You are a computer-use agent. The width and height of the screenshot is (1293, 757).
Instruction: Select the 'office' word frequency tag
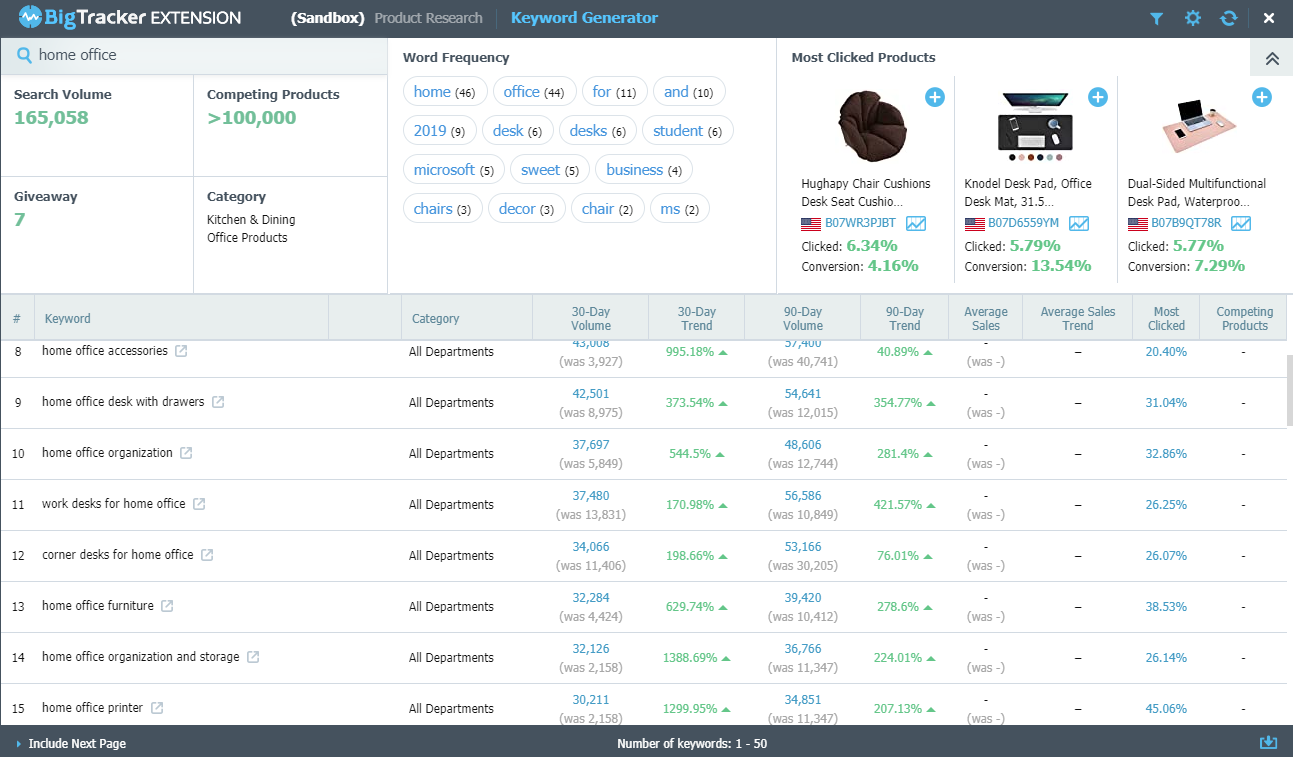pos(534,92)
